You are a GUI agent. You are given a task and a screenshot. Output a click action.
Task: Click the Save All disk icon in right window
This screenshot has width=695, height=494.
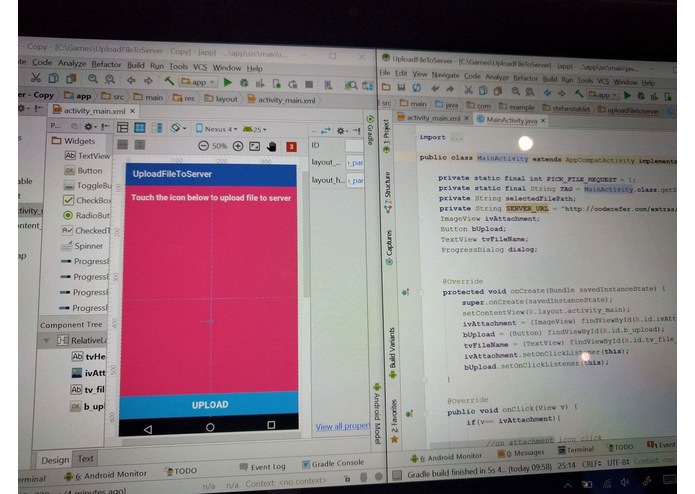[x=401, y=88]
